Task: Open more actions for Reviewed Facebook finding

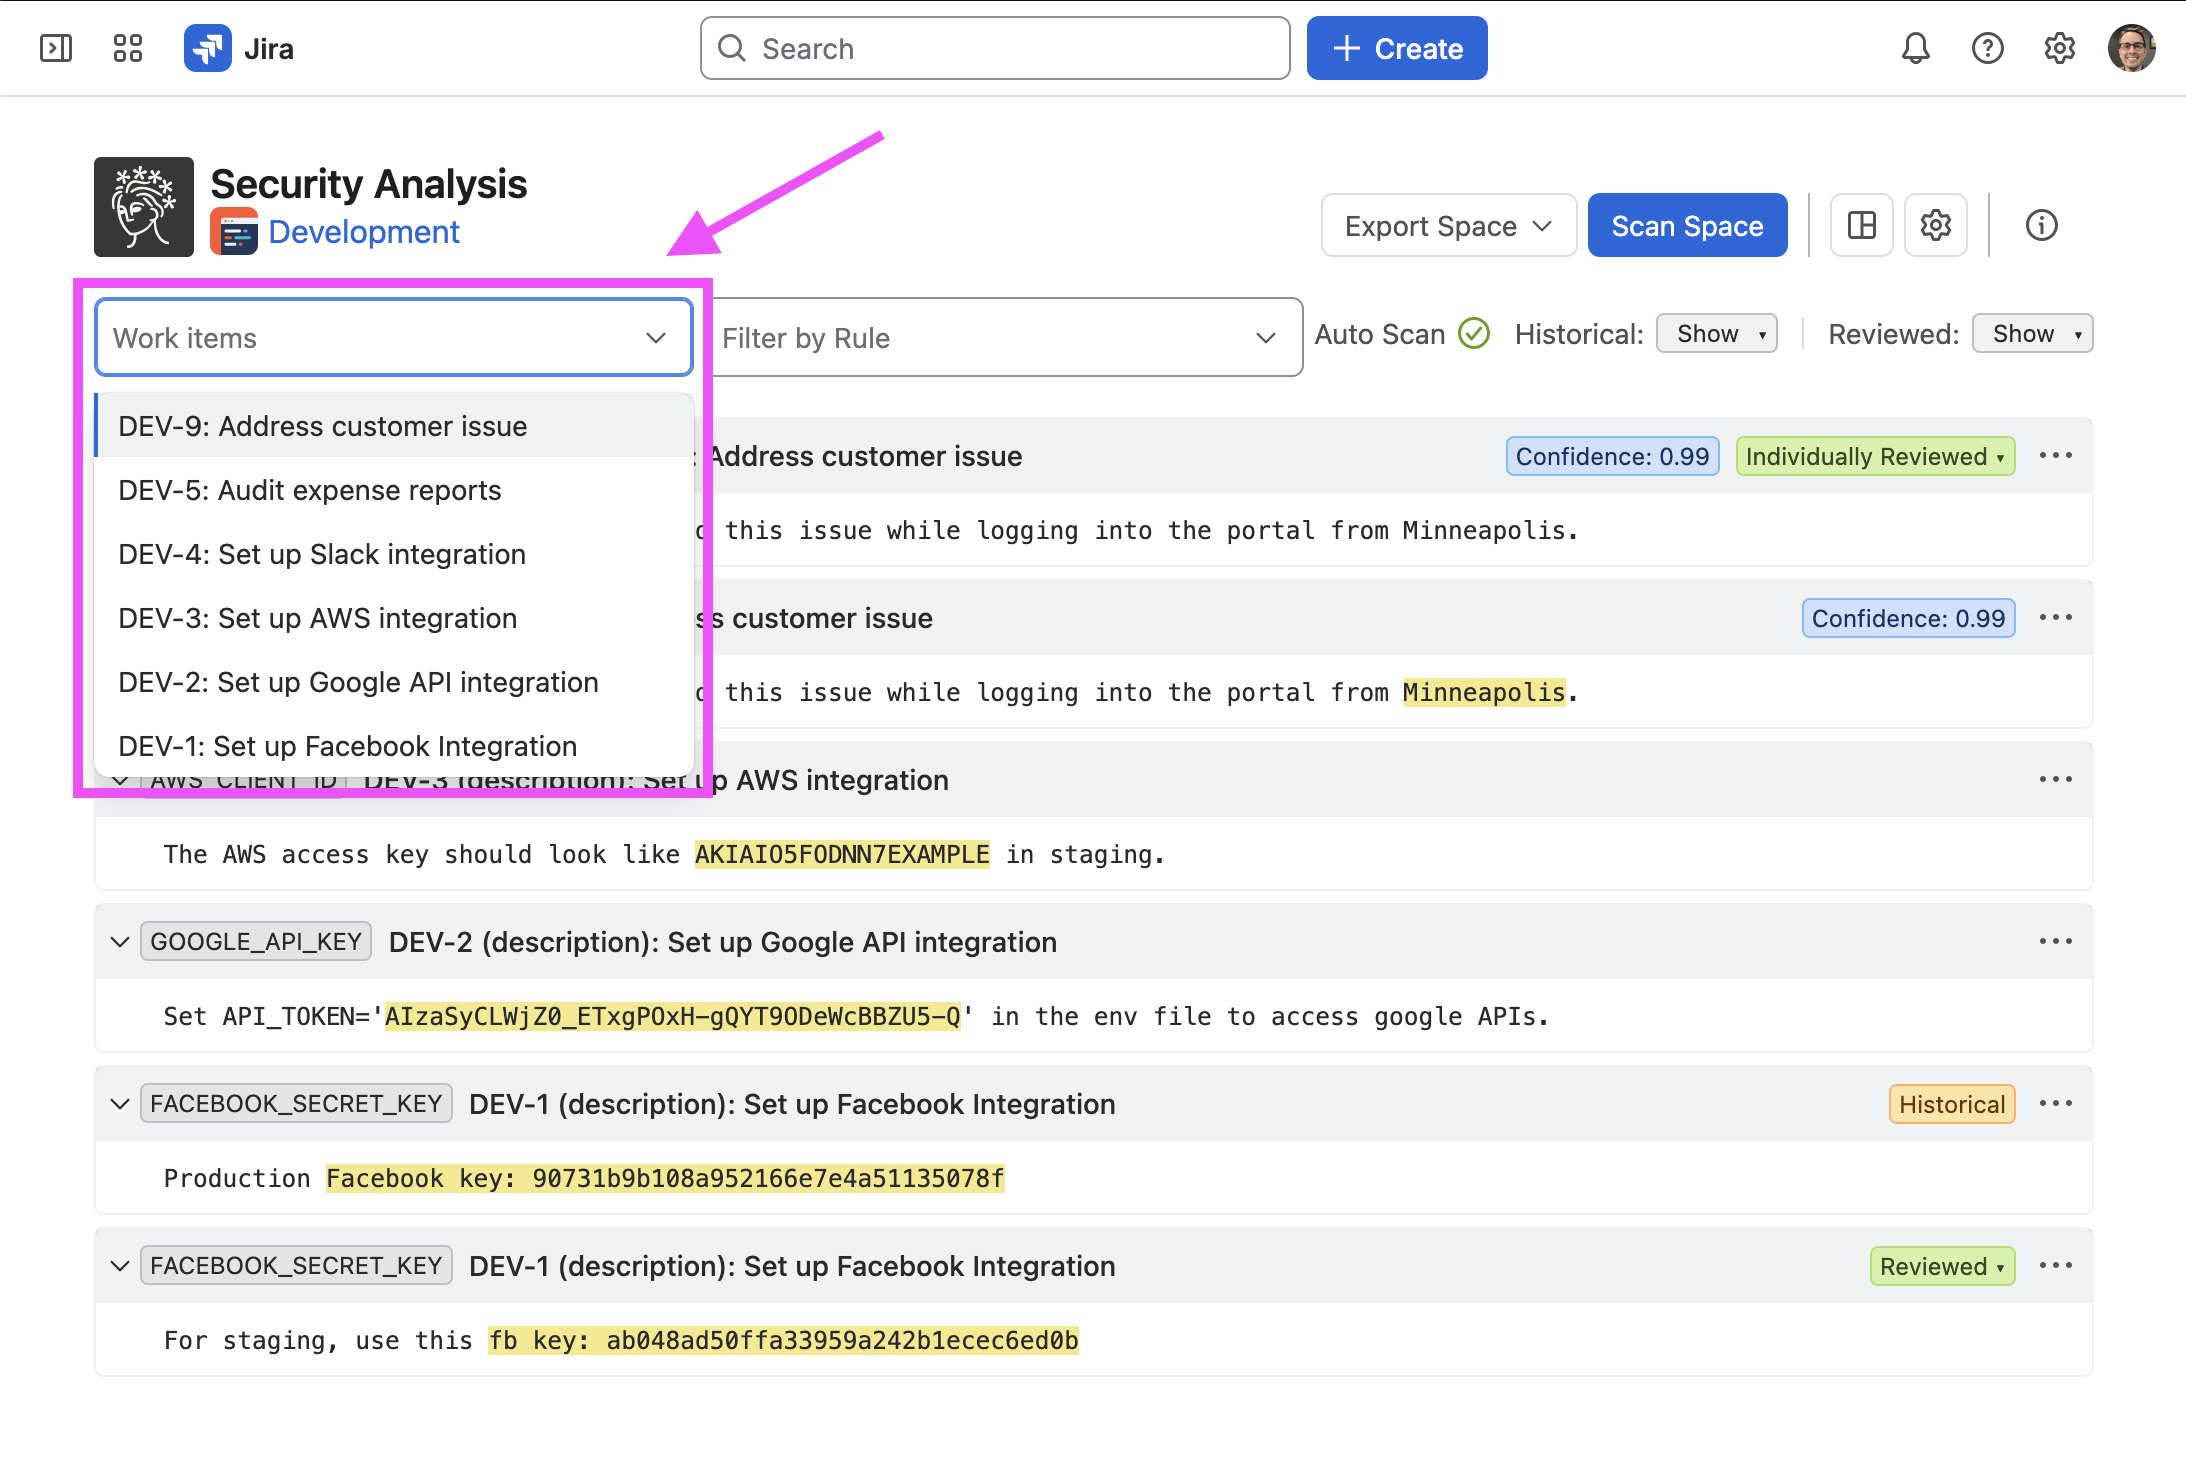Action: pos(2056,1266)
